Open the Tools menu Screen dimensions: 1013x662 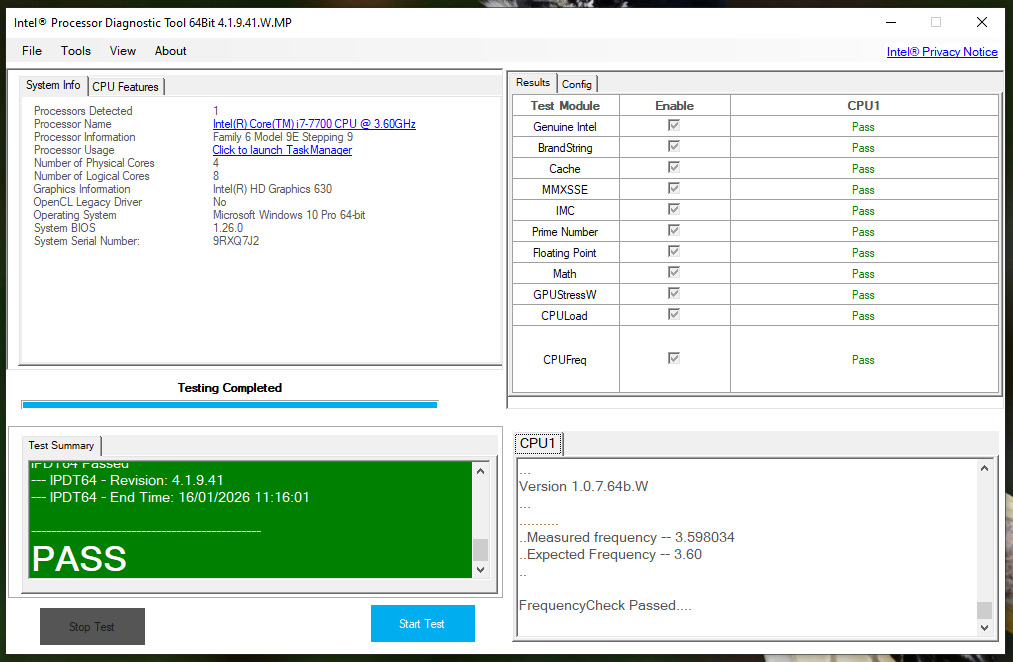click(76, 51)
